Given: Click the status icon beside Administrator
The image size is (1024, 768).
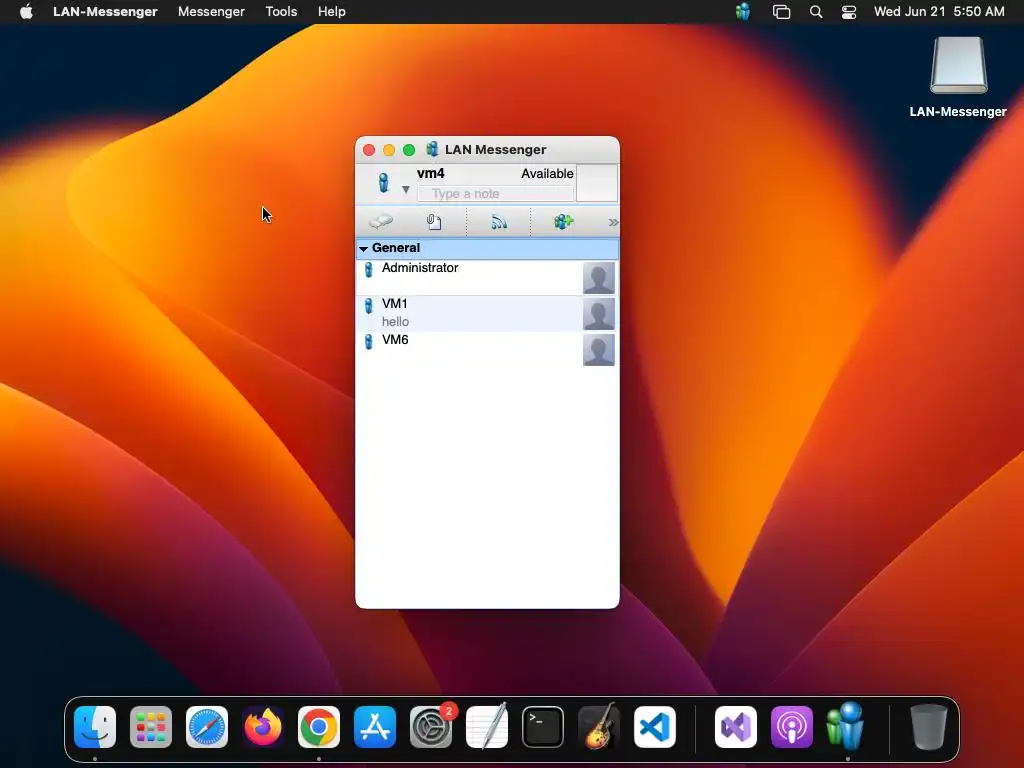Looking at the screenshot, I should [368, 269].
